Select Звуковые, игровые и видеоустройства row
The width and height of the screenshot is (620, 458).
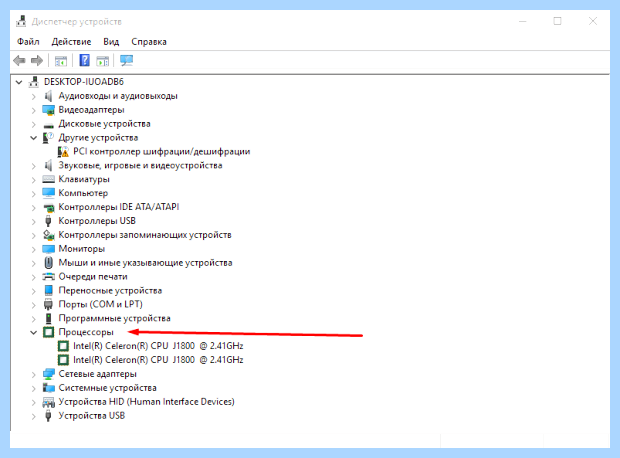point(140,165)
